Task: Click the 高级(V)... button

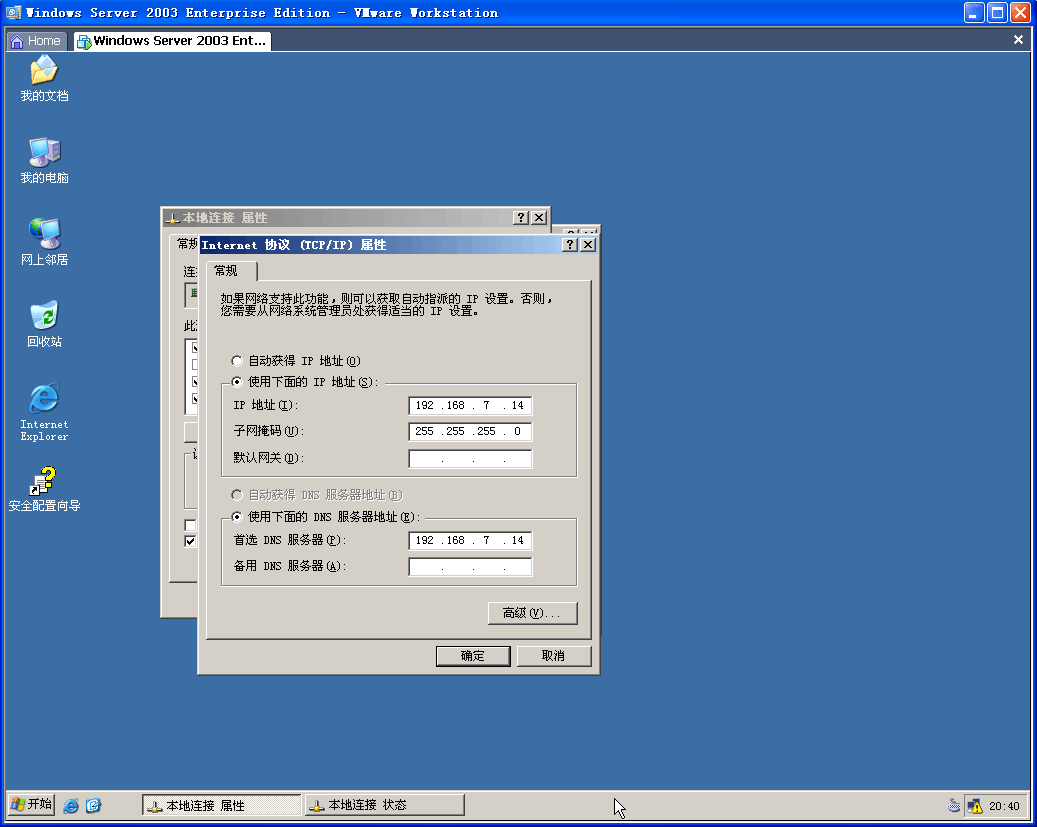Action: tap(532, 613)
